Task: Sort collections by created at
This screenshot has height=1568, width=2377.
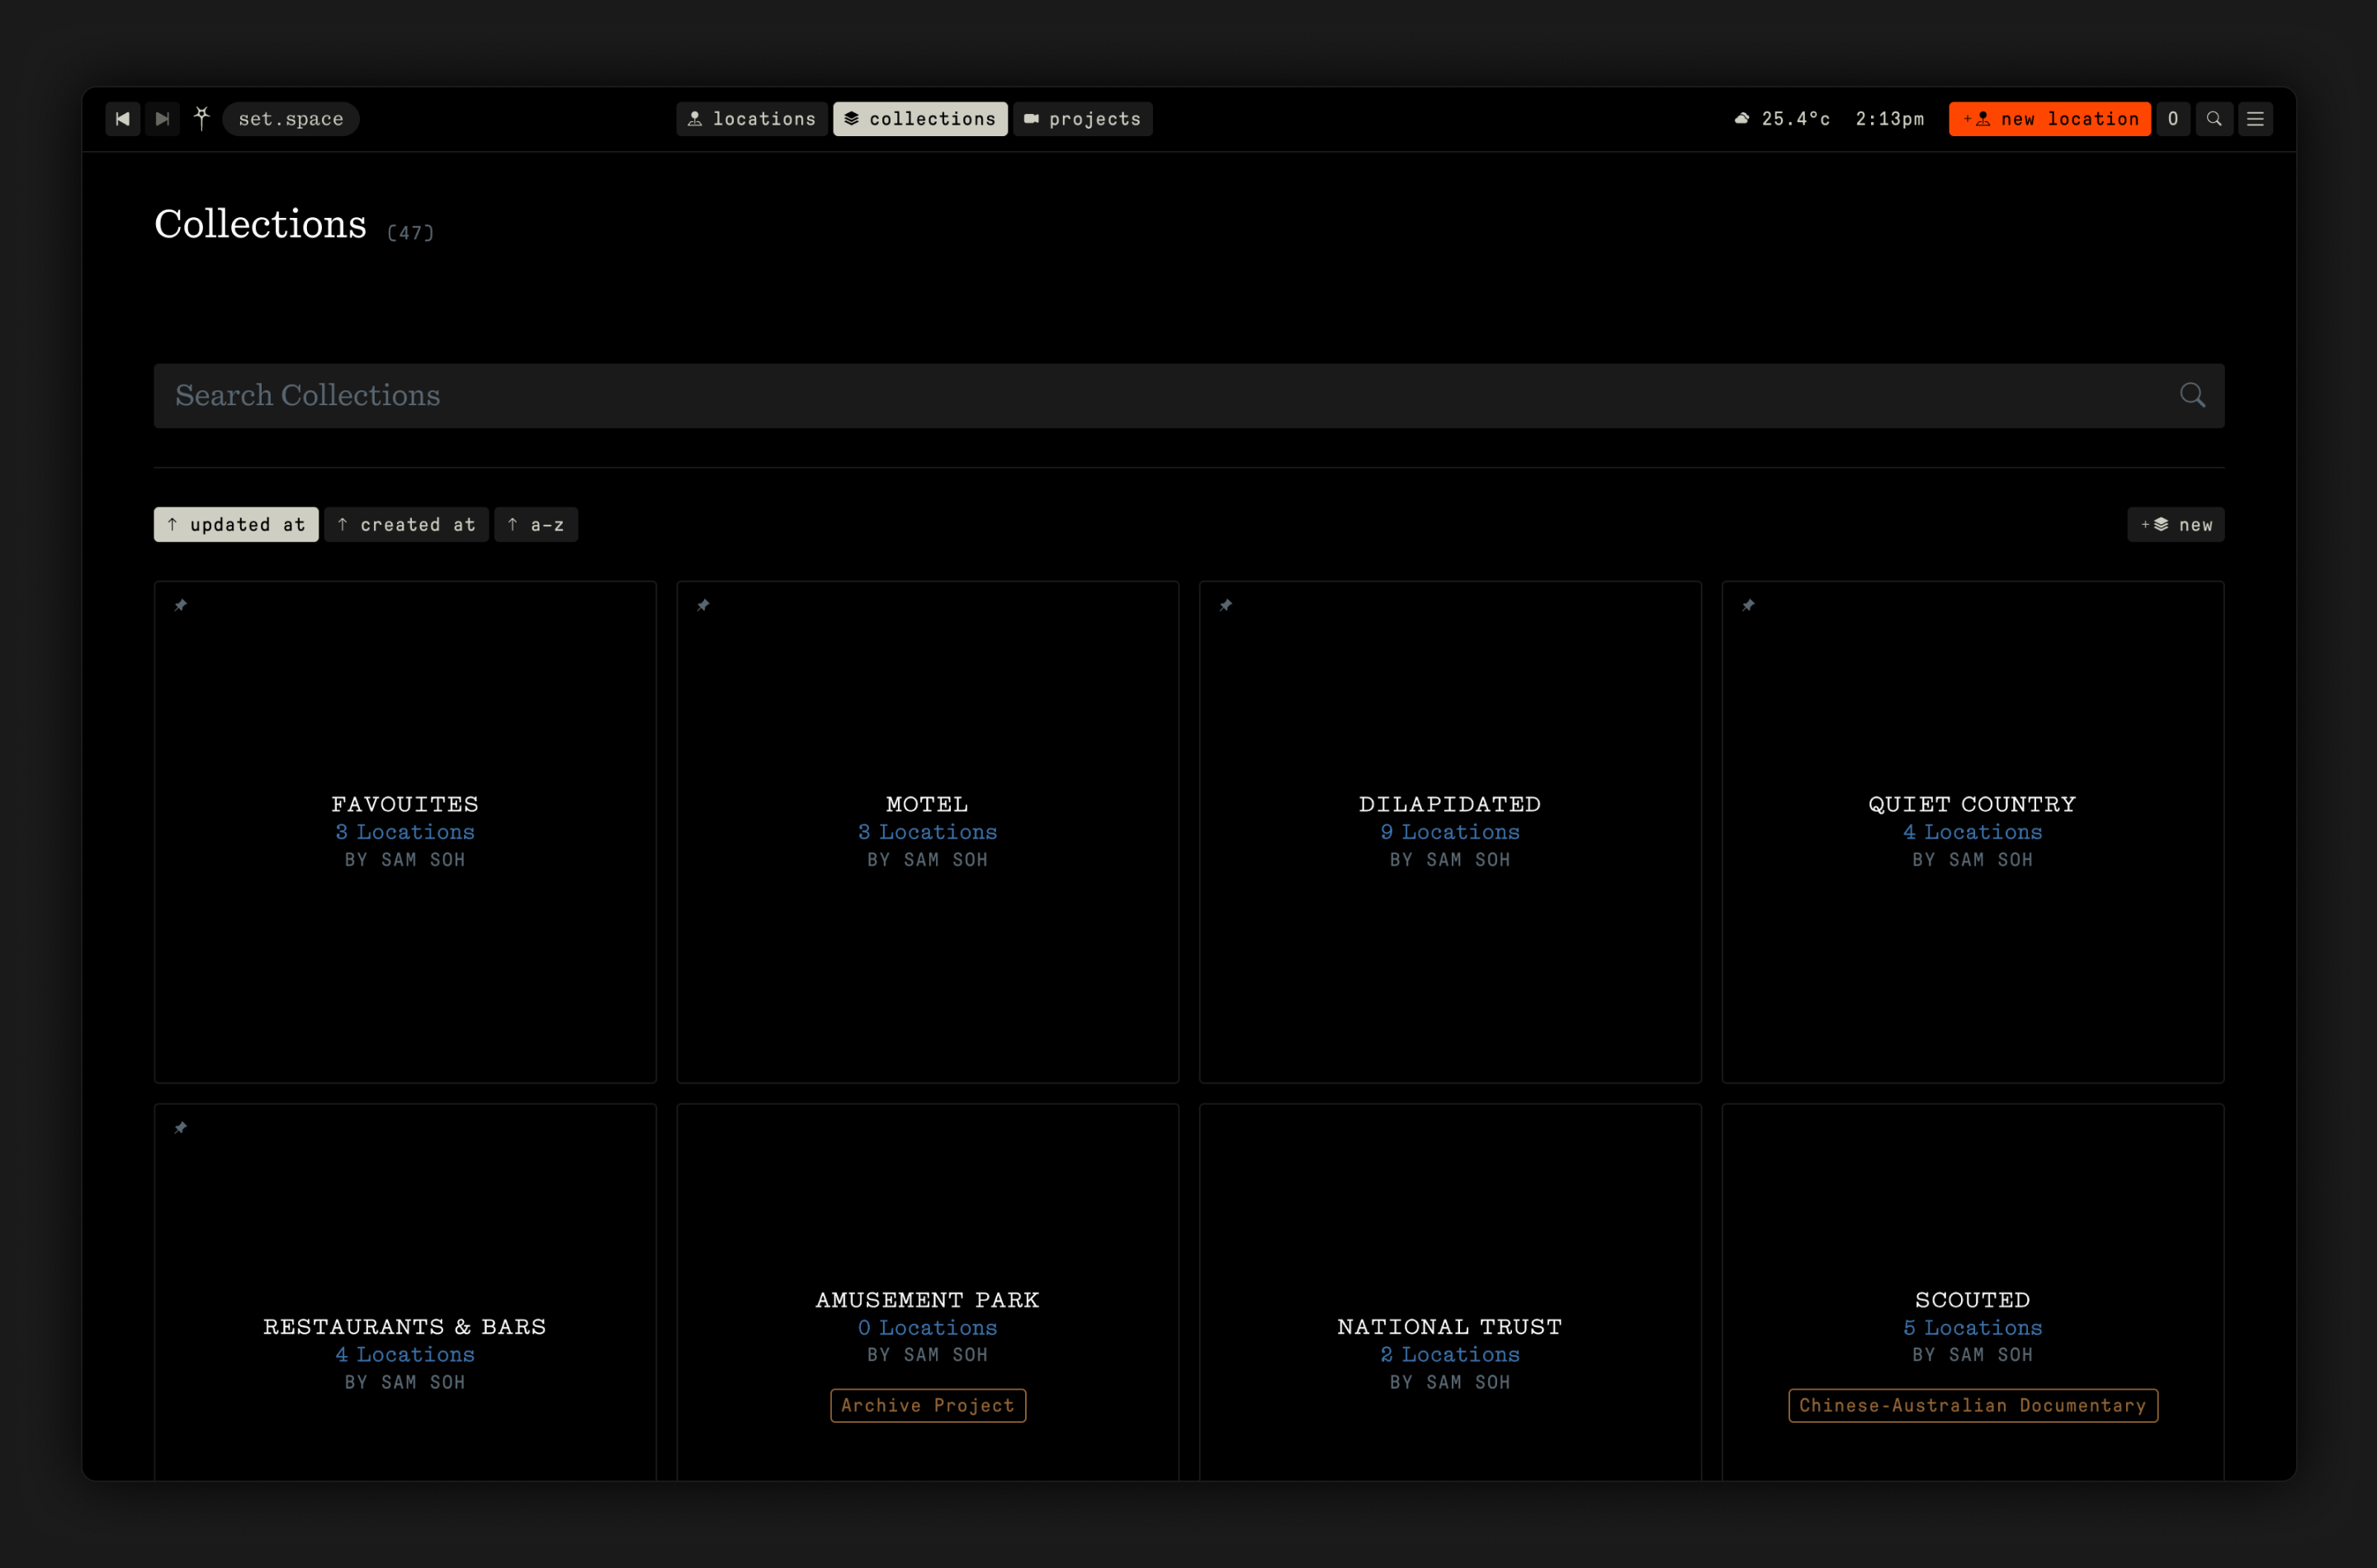Action: pyautogui.click(x=406, y=525)
